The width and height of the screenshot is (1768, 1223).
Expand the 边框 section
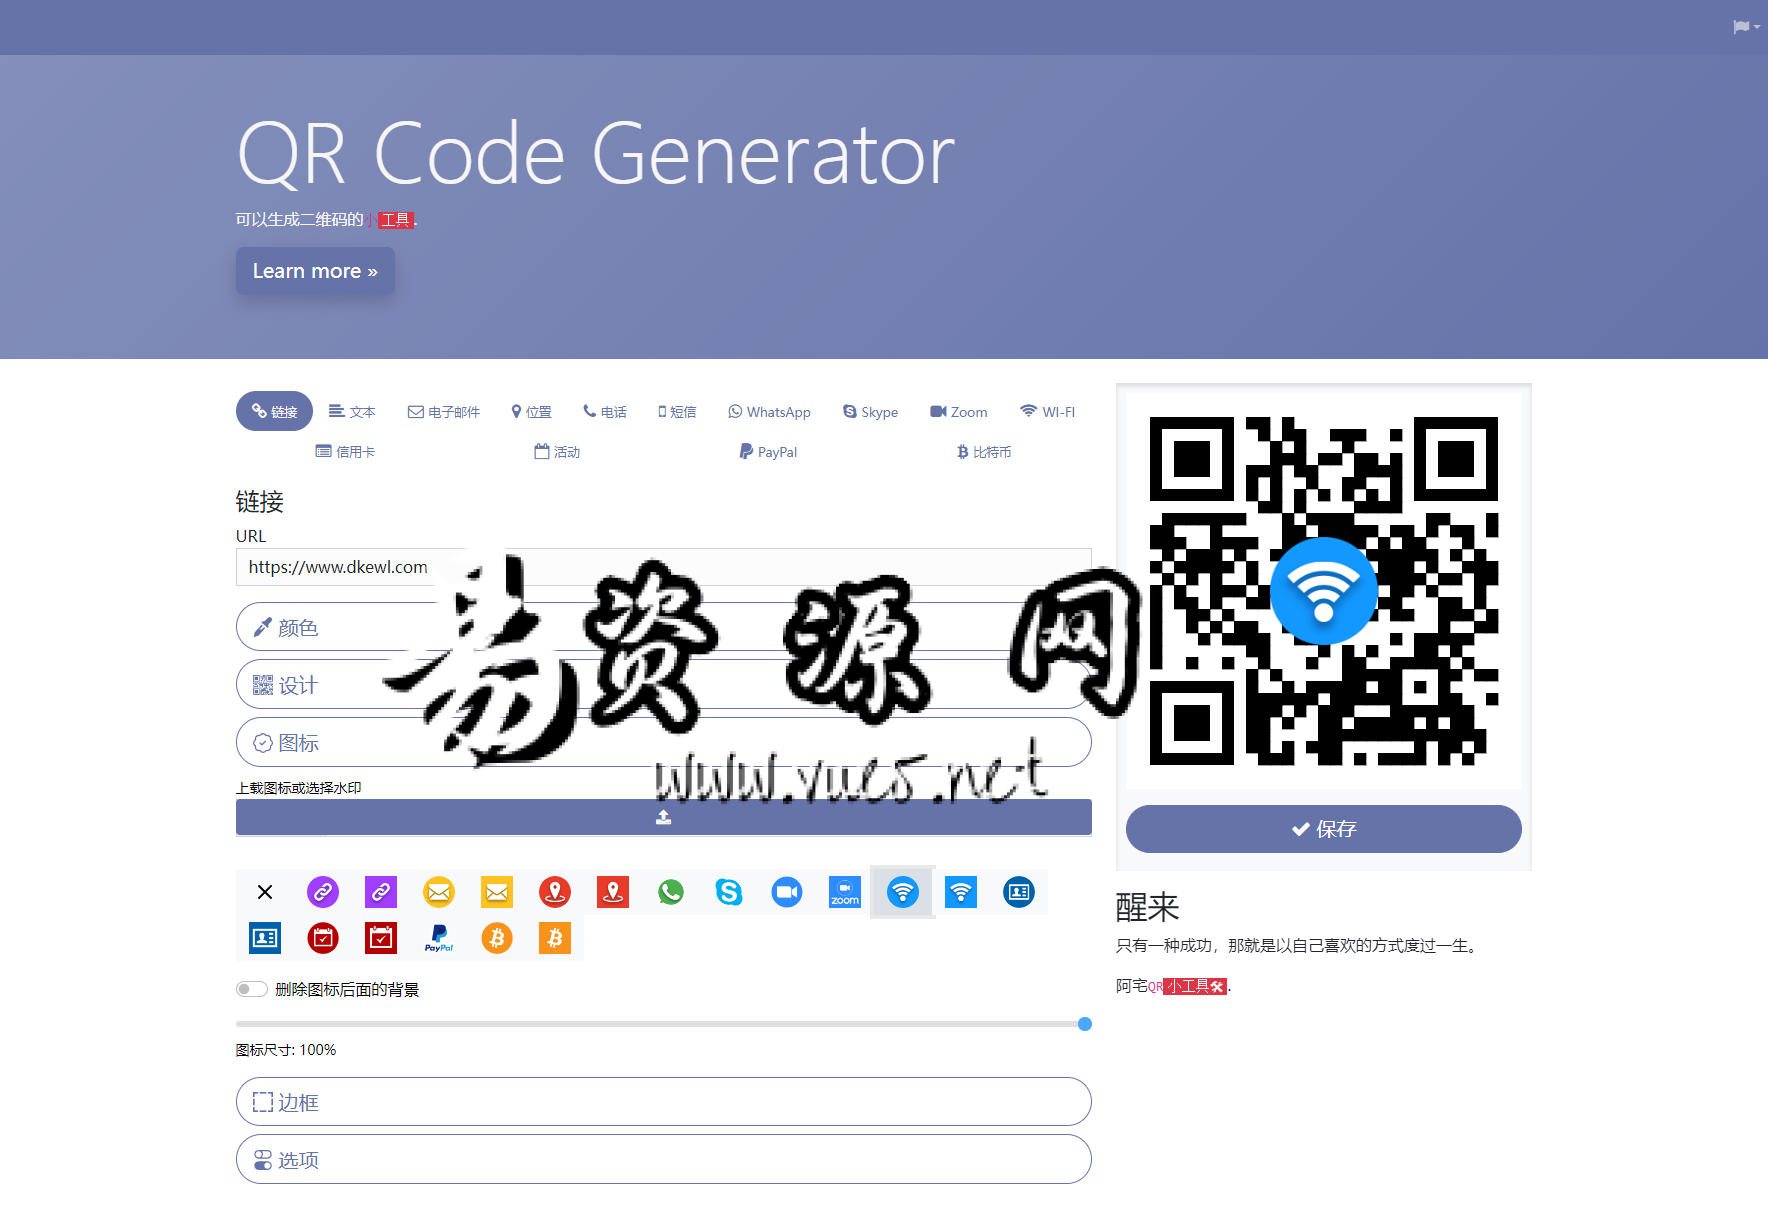click(664, 1102)
